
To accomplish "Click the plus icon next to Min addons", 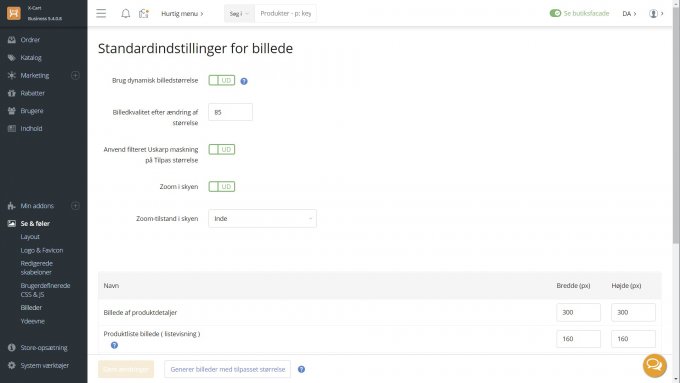I will click(75, 206).
